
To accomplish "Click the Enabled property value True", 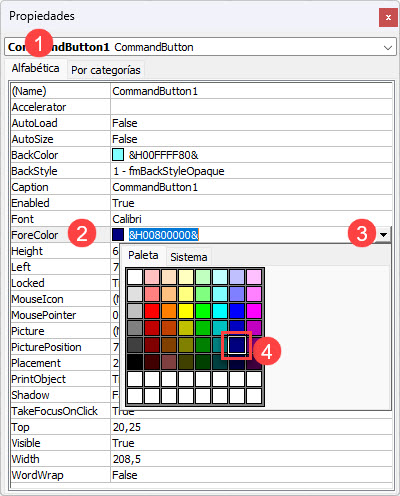I will coord(123,203).
